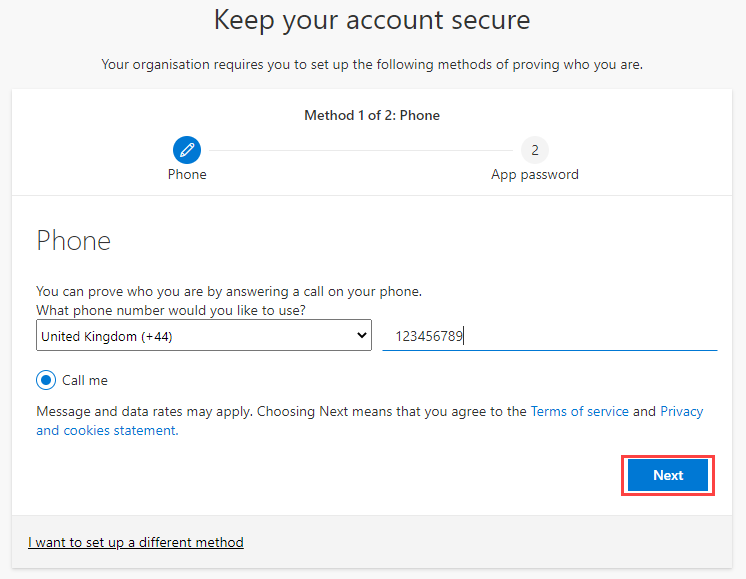
Task: Open the Privacy and cookies statement link
Action: tap(370, 421)
